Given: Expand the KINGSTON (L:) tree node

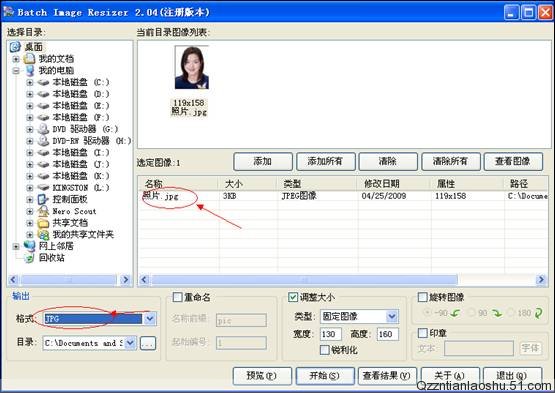Looking at the screenshot, I should pyautogui.click(x=30, y=188).
